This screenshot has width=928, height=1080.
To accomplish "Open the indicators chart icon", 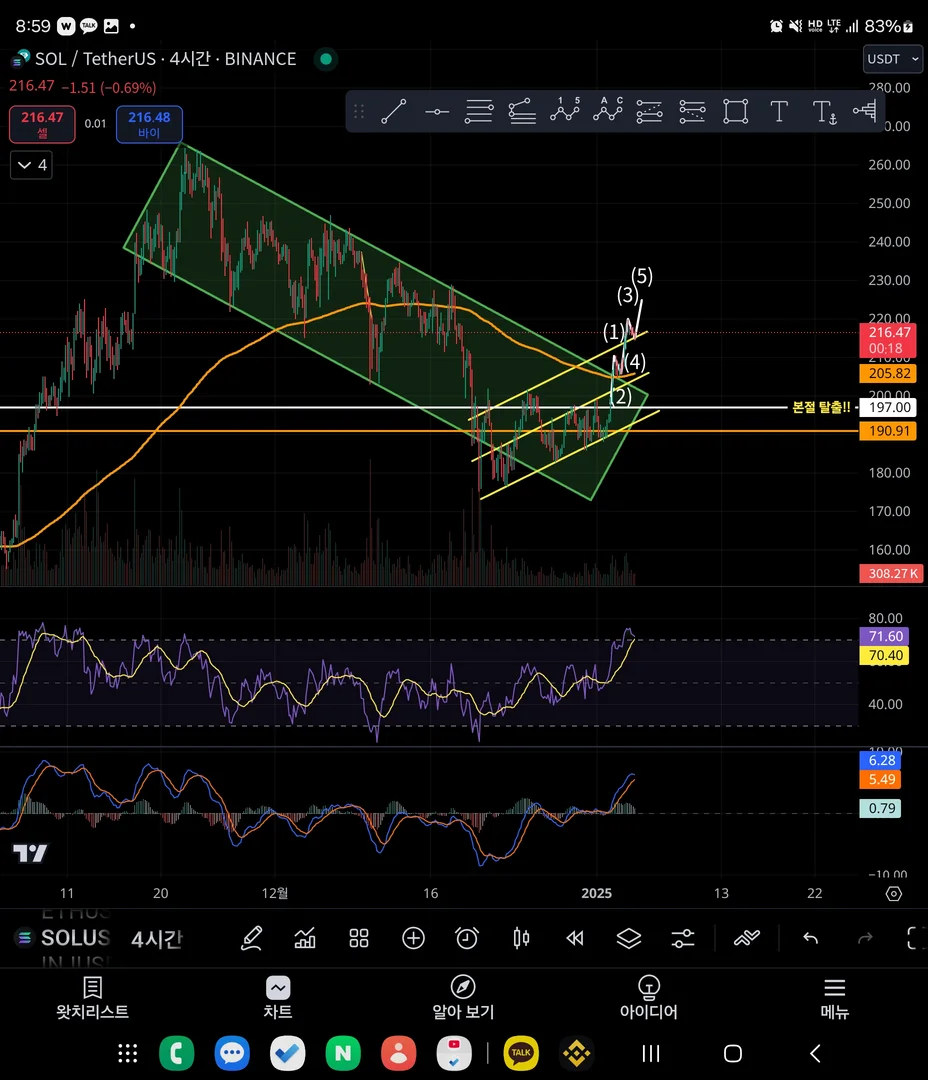I will [305, 938].
